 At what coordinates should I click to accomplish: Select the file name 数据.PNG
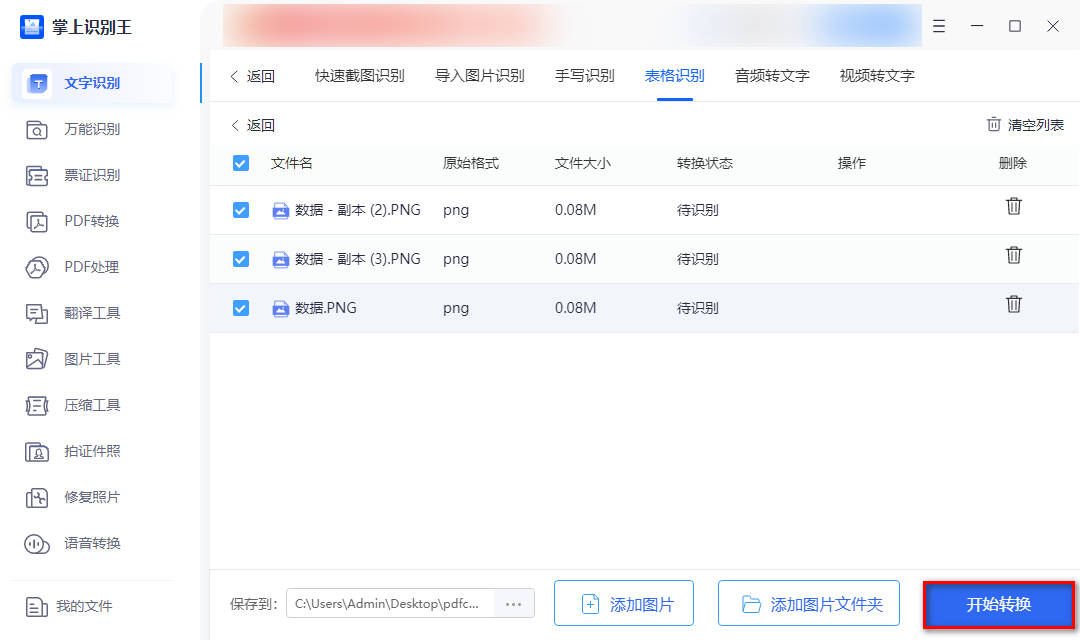coord(326,308)
